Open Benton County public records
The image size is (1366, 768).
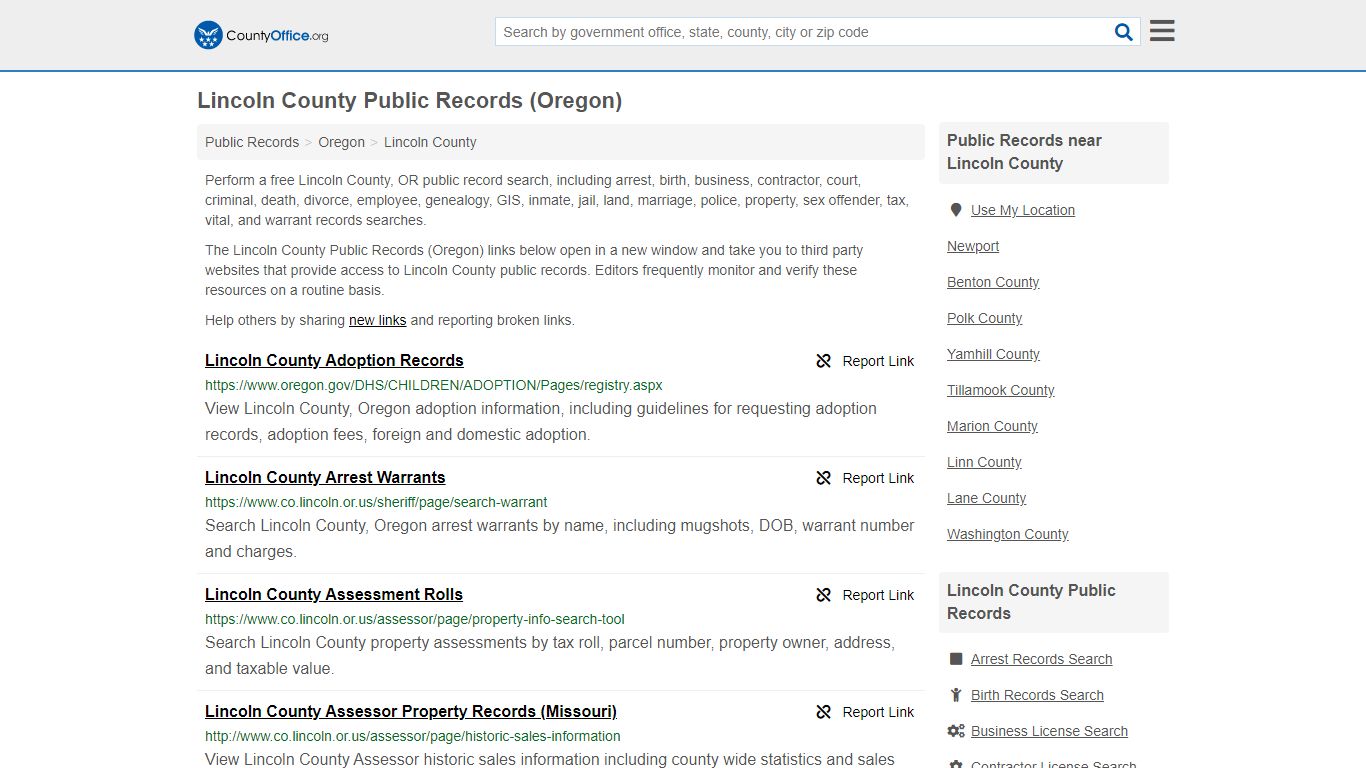[993, 282]
